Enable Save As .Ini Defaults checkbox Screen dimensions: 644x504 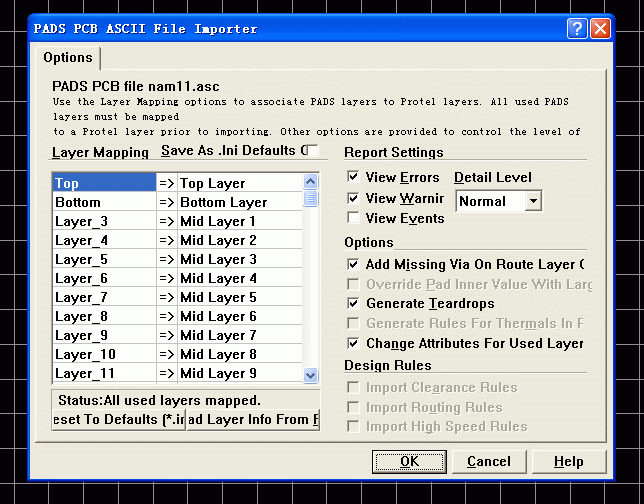click(x=313, y=151)
